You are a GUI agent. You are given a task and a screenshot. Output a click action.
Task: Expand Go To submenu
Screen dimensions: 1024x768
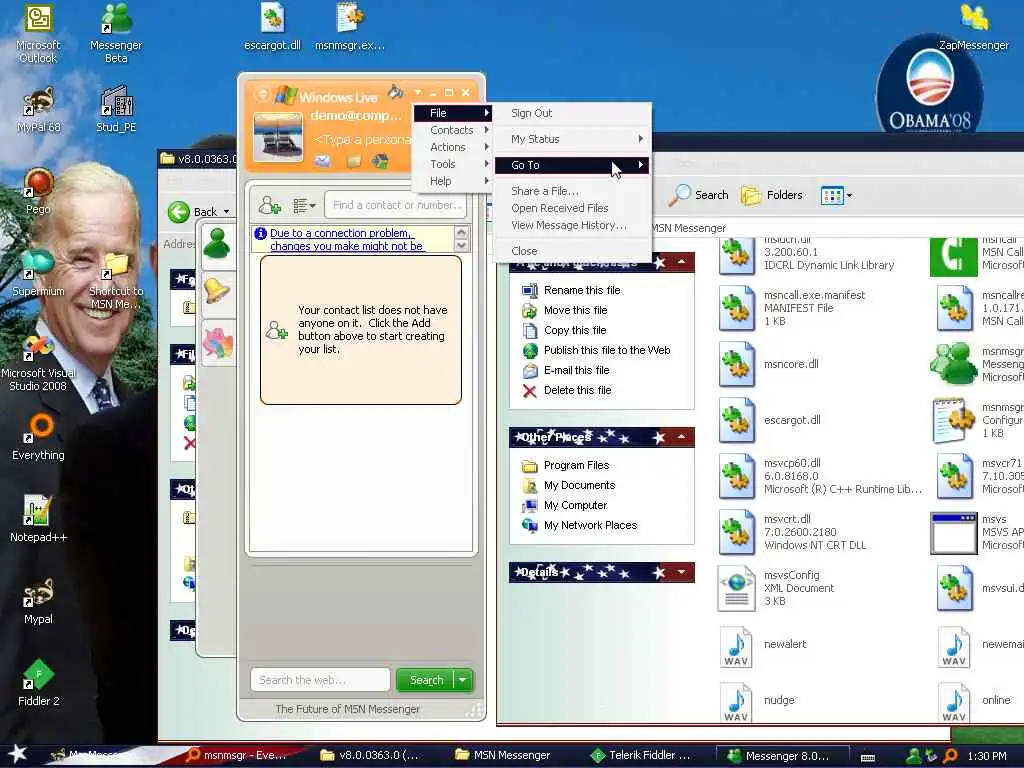pos(572,165)
